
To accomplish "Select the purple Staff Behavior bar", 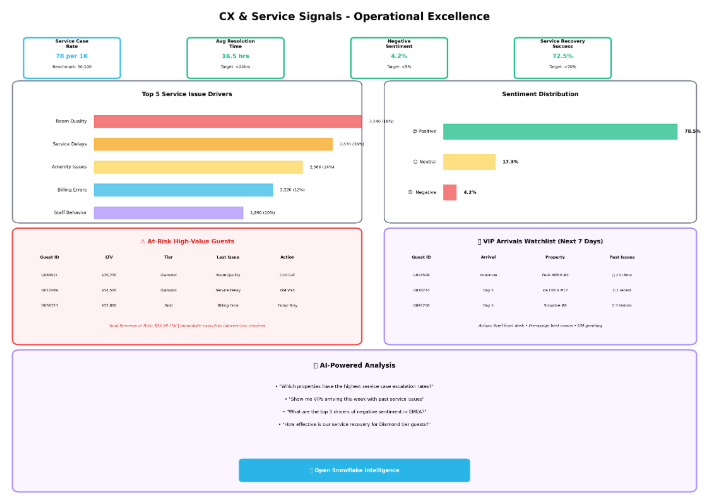I will [168, 213].
